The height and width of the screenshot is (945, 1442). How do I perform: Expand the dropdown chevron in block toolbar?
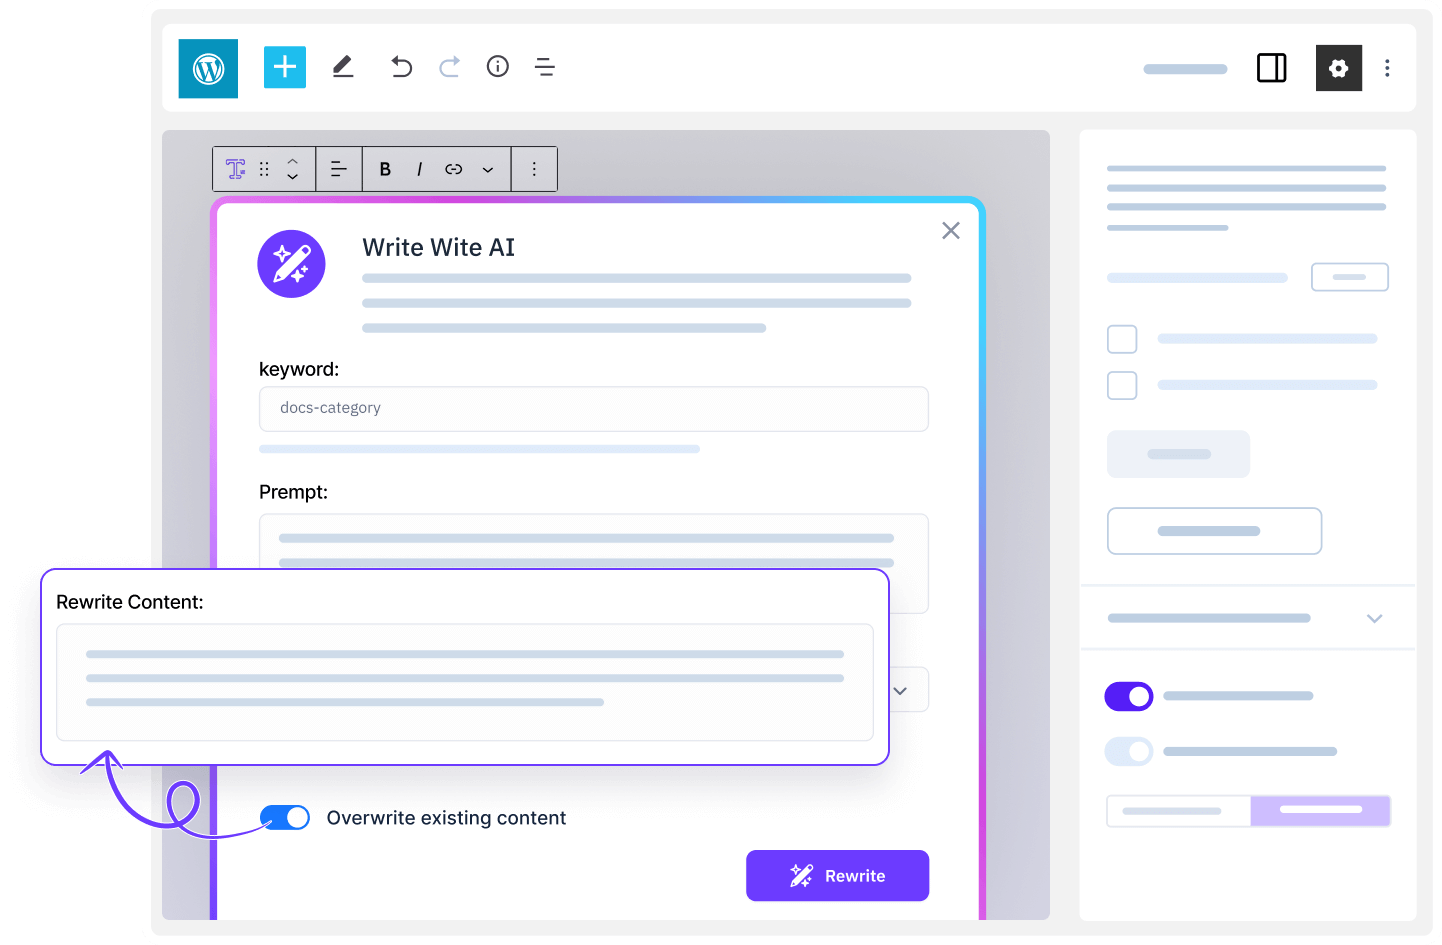(x=488, y=169)
